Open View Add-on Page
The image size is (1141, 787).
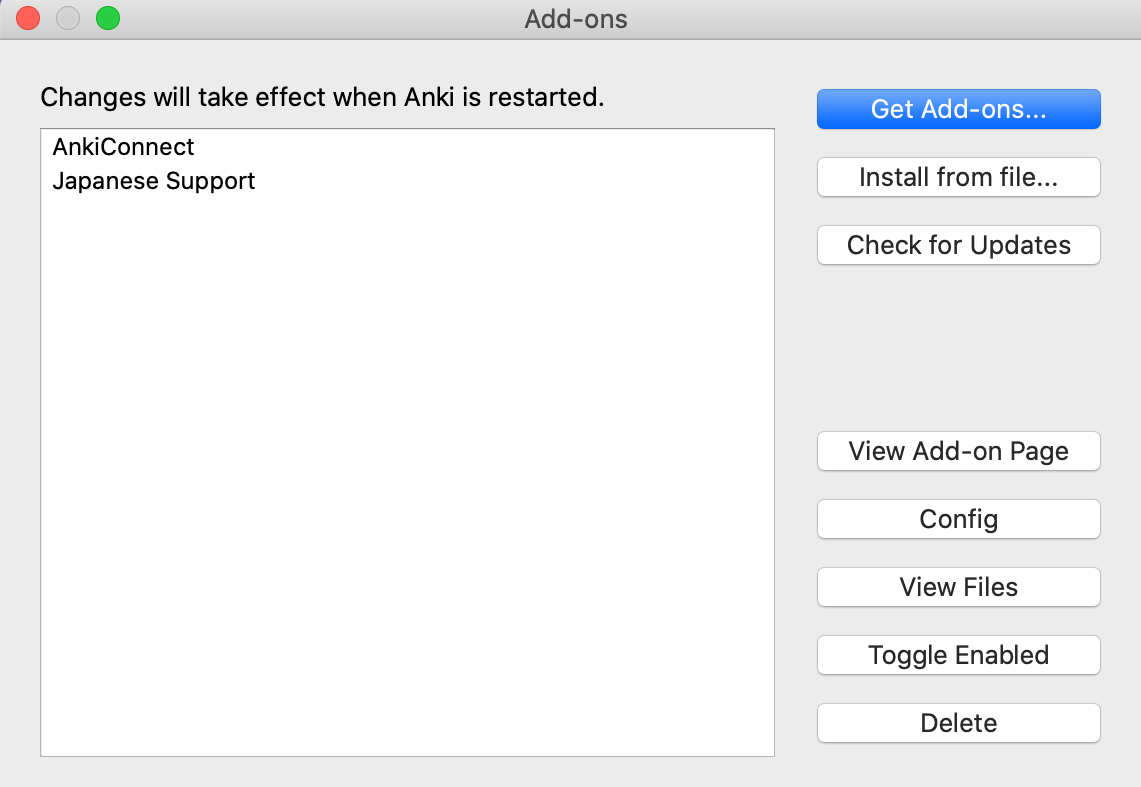pyautogui.click(x=958, y=451)
